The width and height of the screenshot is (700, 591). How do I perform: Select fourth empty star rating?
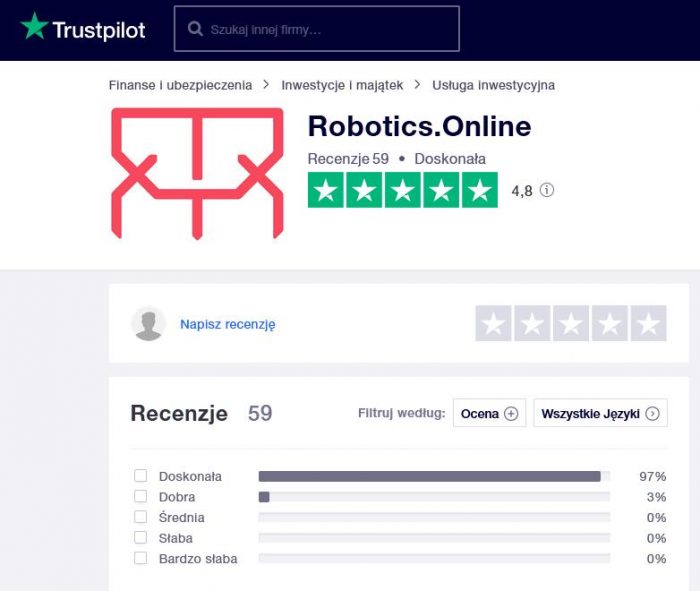coord(610,323)
